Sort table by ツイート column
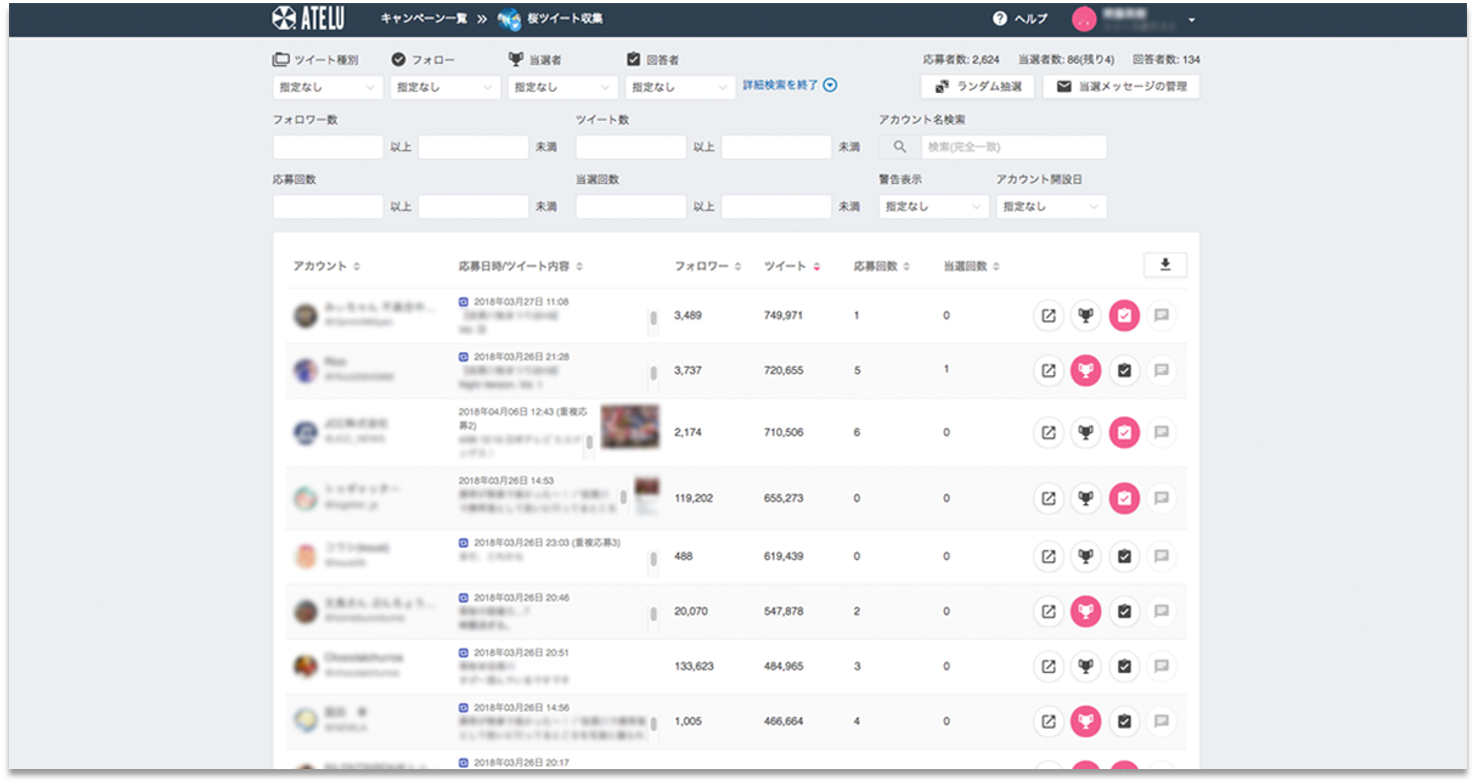This screenshot has height=784, width=1476. (x=792, y=266)
